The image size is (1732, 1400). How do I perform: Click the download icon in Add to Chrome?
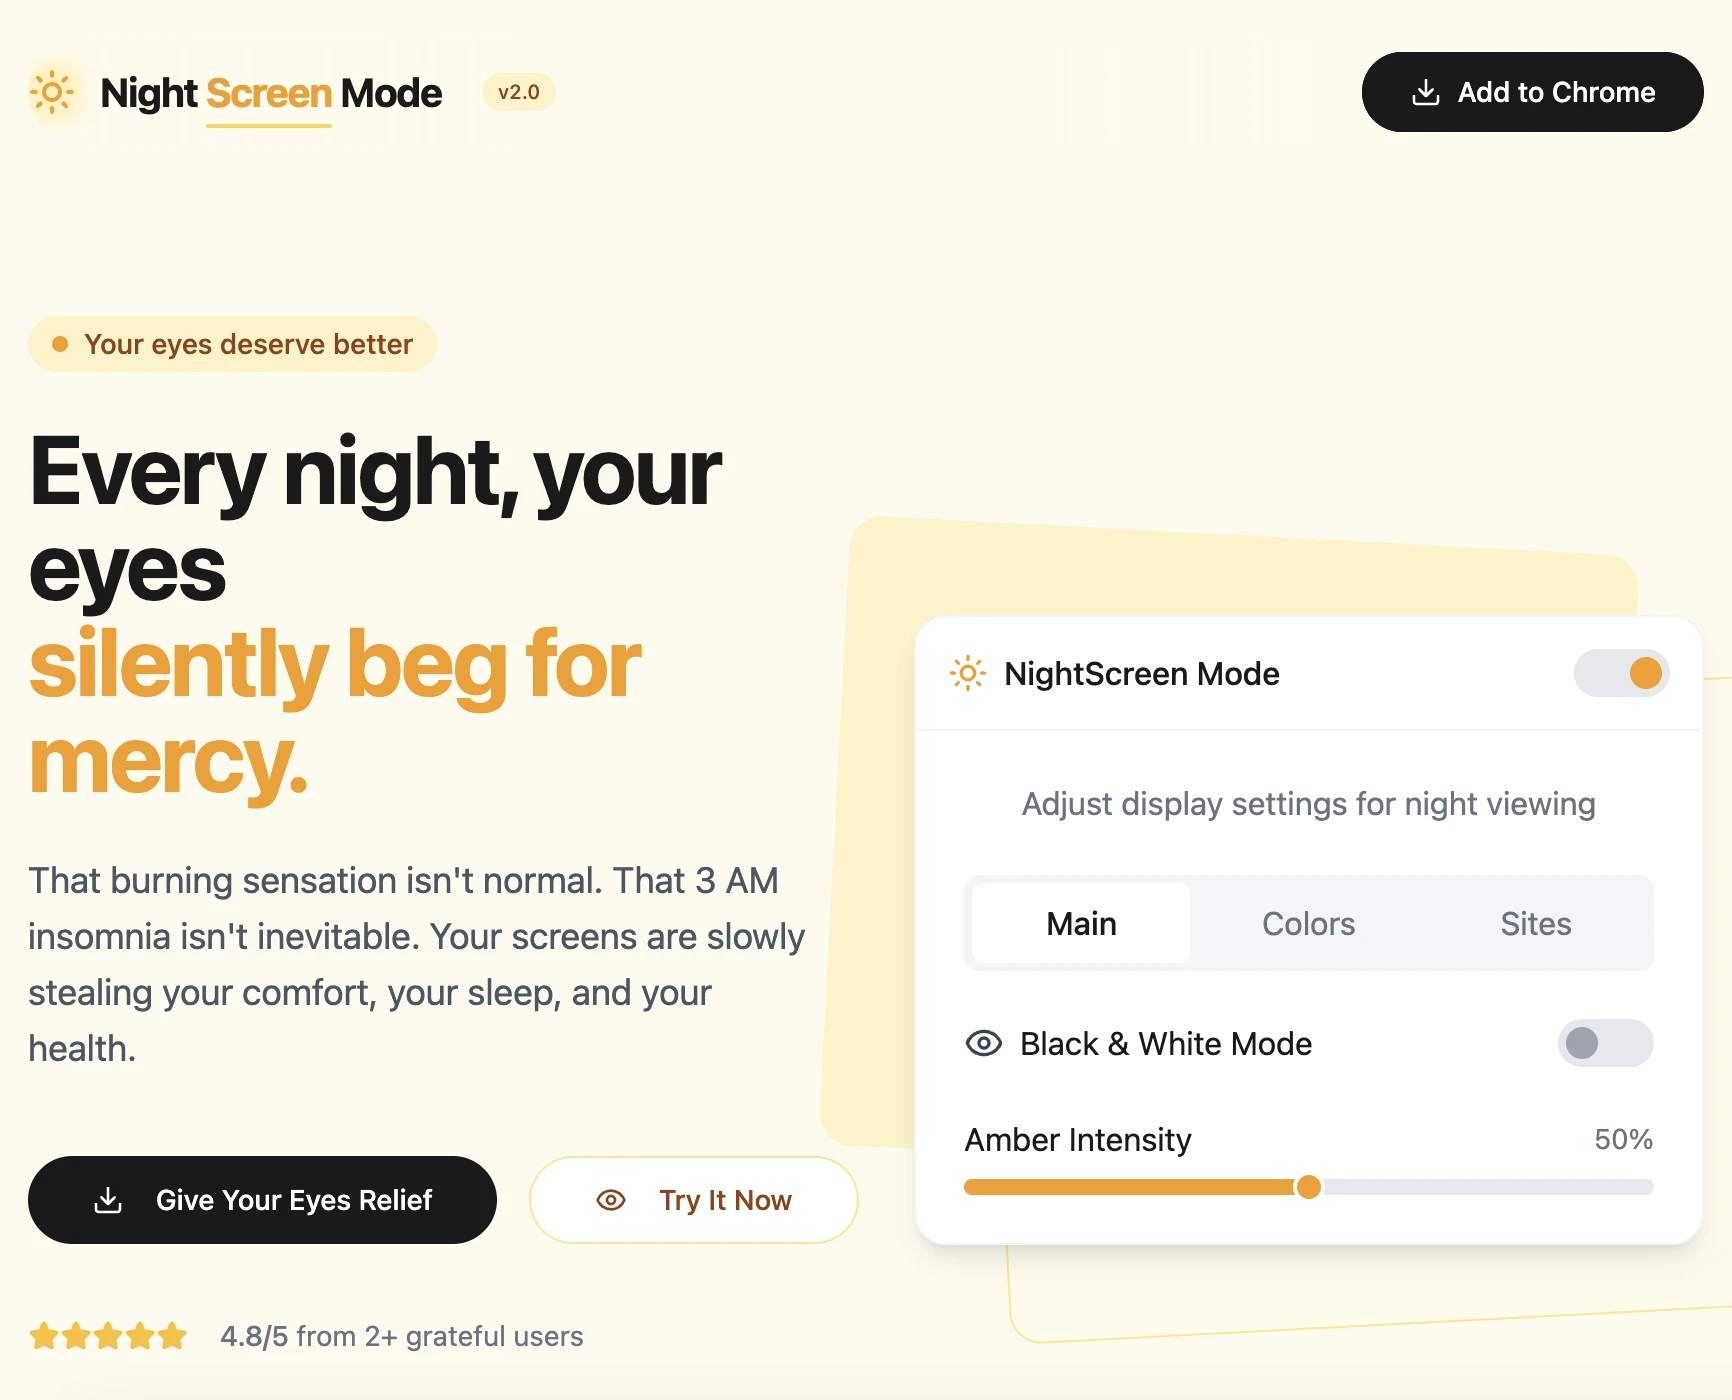click(x=1425, y=93)
